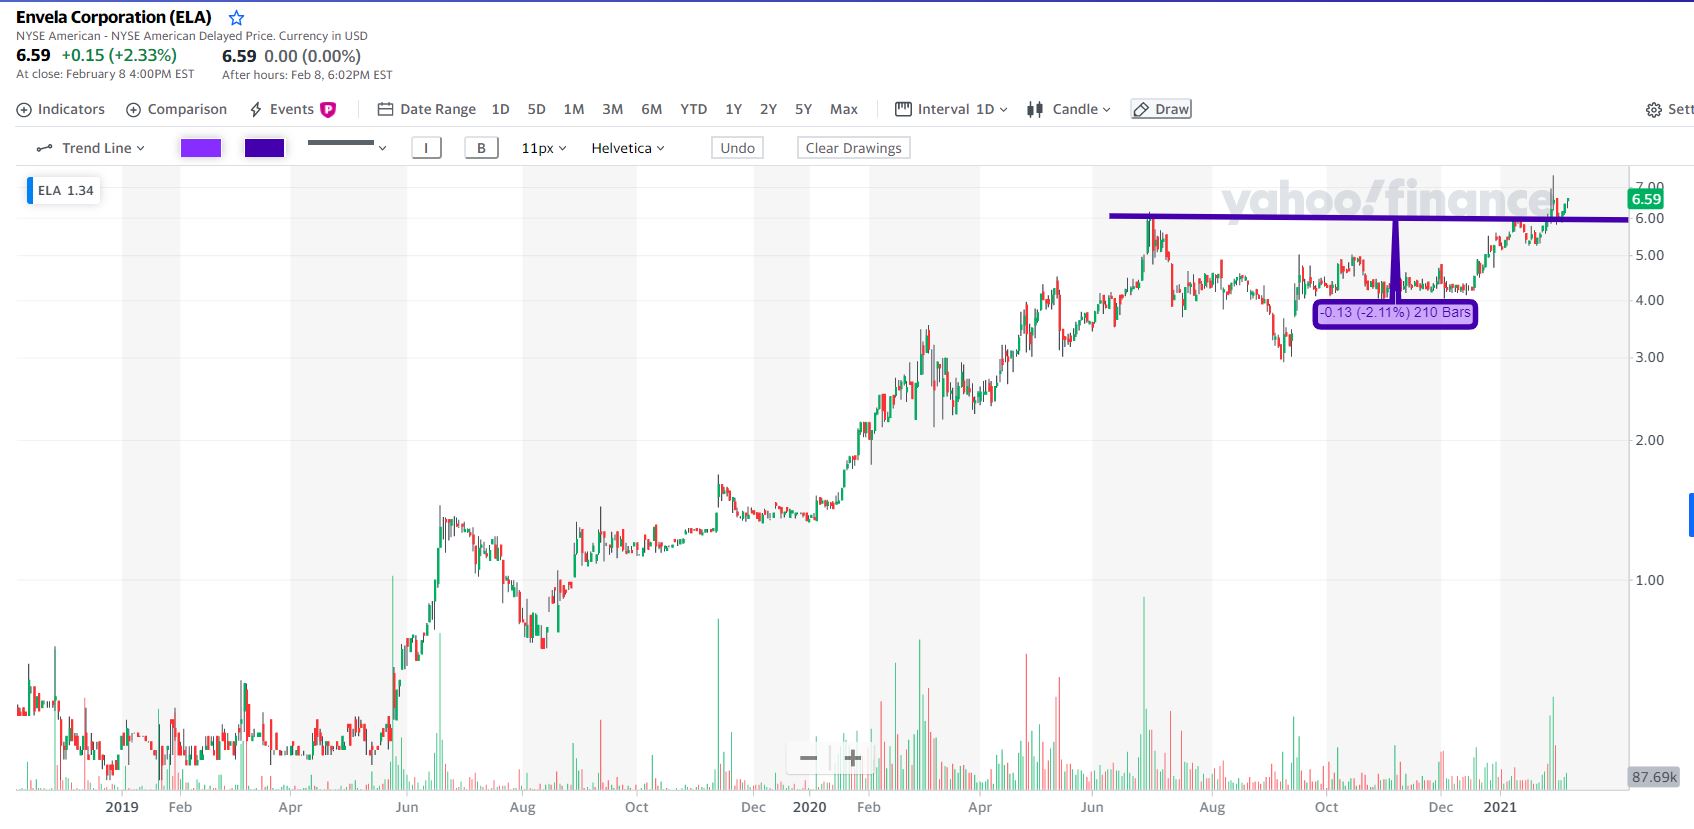Select the 1Y date range

click(x=734, y=109)
